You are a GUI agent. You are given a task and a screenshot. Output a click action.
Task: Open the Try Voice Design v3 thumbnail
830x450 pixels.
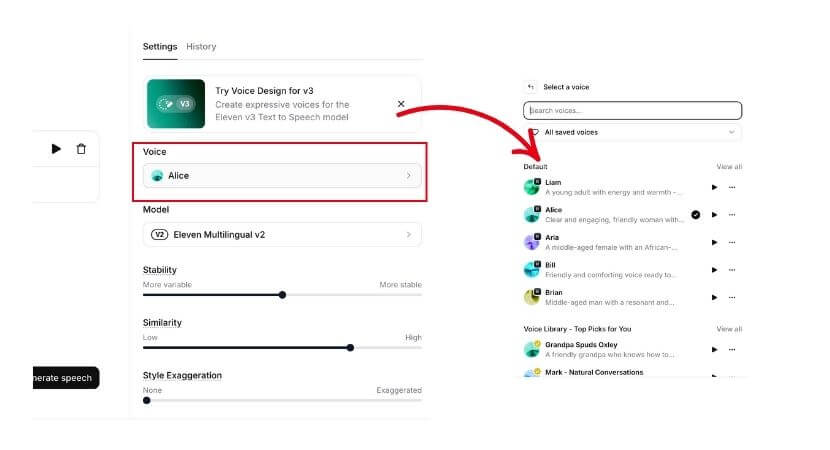pyautogui.click(x=176, y=104)
